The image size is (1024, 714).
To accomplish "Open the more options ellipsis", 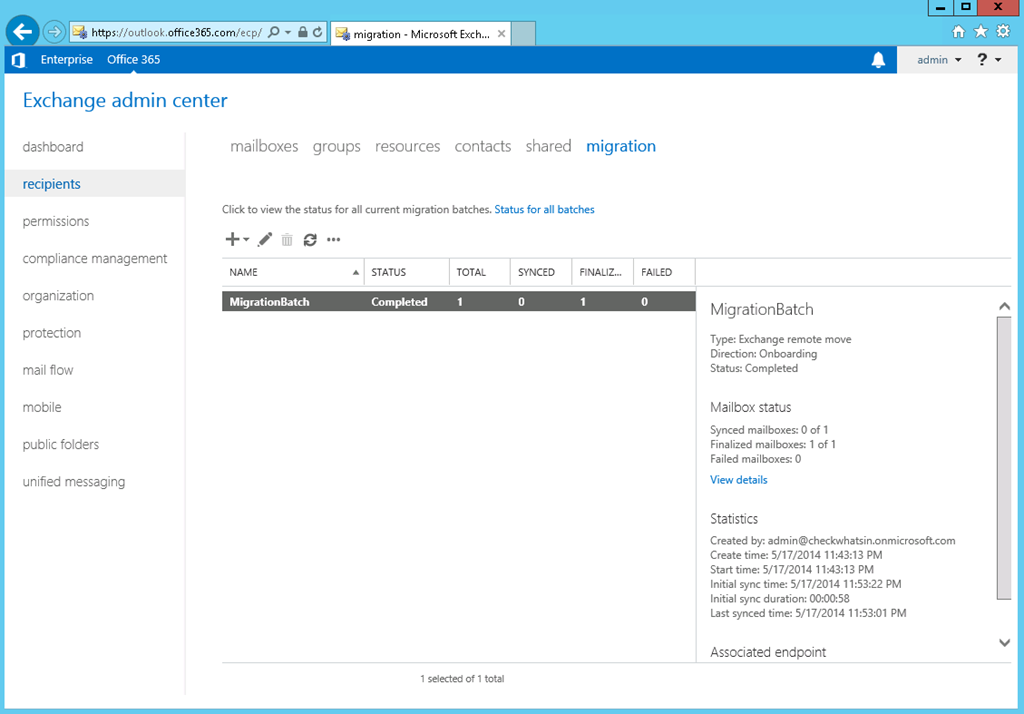I will tap(334, 240).
